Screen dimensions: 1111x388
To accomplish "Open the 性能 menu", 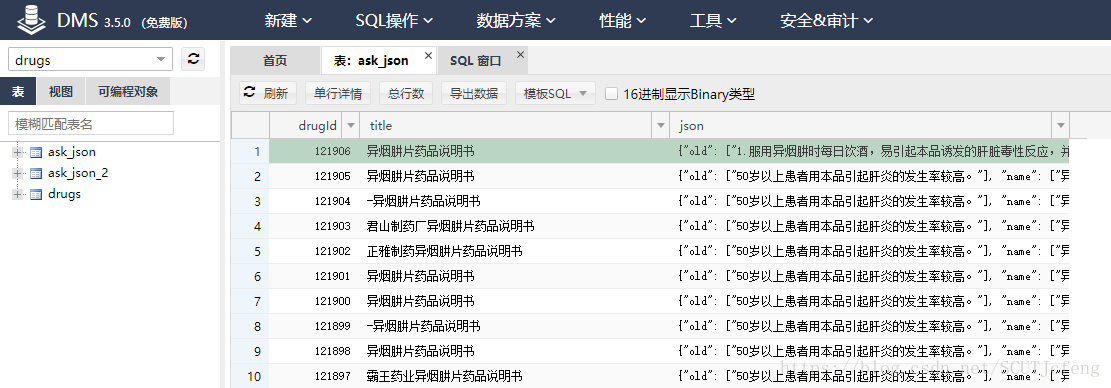I will pos(623,21).
